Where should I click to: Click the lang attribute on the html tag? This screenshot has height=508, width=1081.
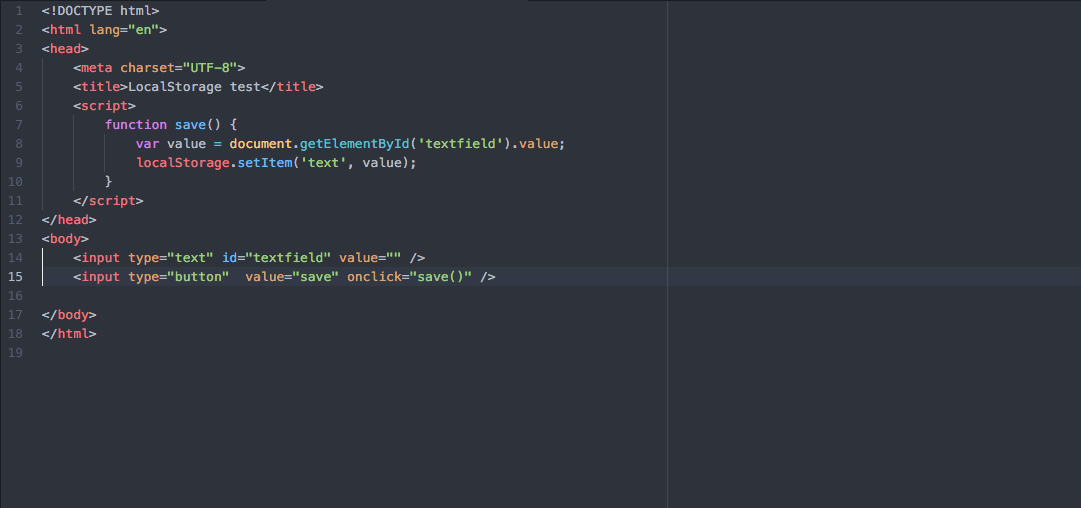pos(105,30)
